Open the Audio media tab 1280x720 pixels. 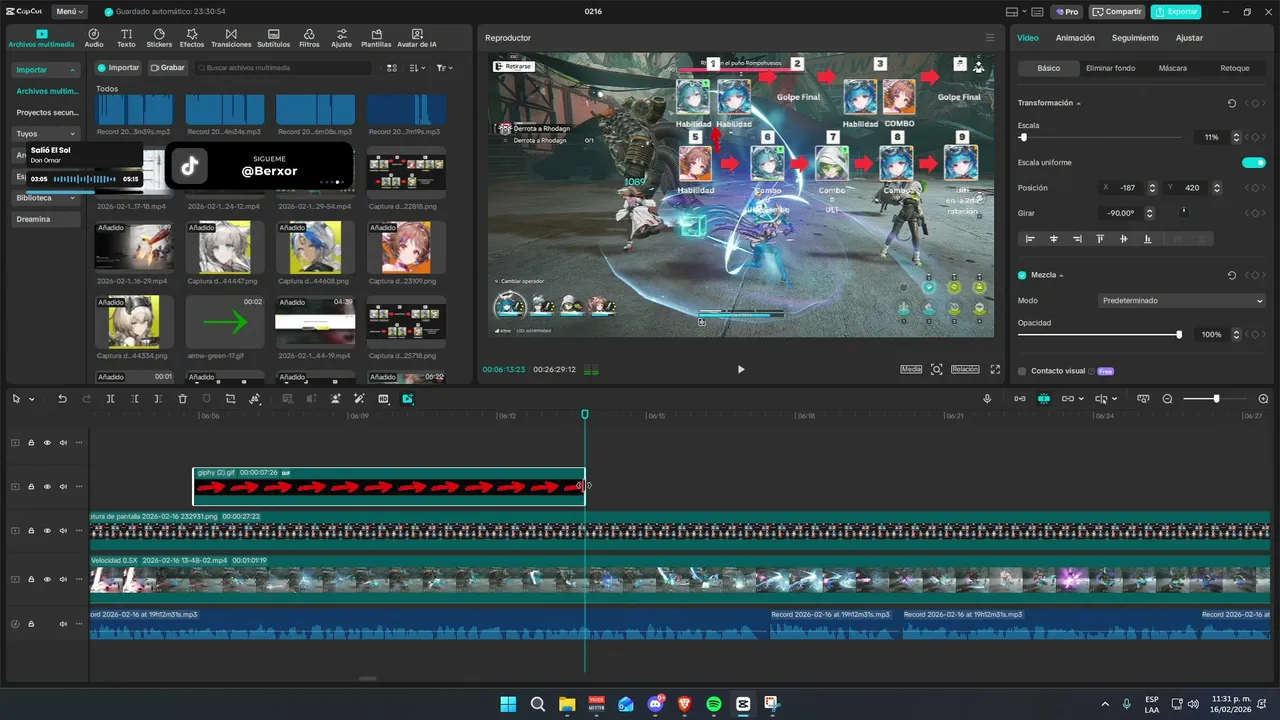click(94, 38)
